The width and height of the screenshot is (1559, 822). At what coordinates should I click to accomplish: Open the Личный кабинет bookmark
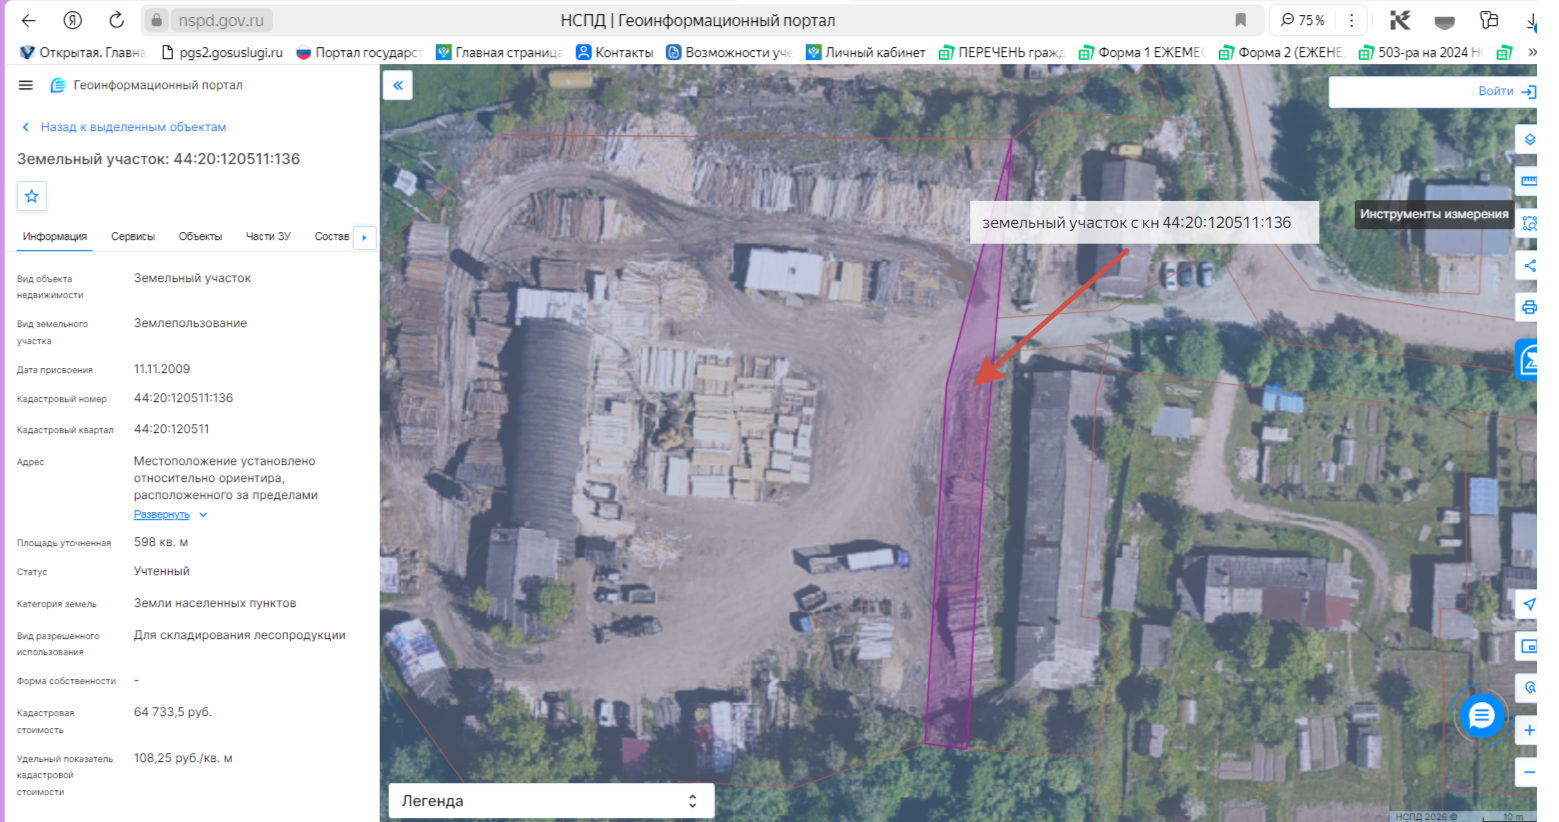coord(866,52)
